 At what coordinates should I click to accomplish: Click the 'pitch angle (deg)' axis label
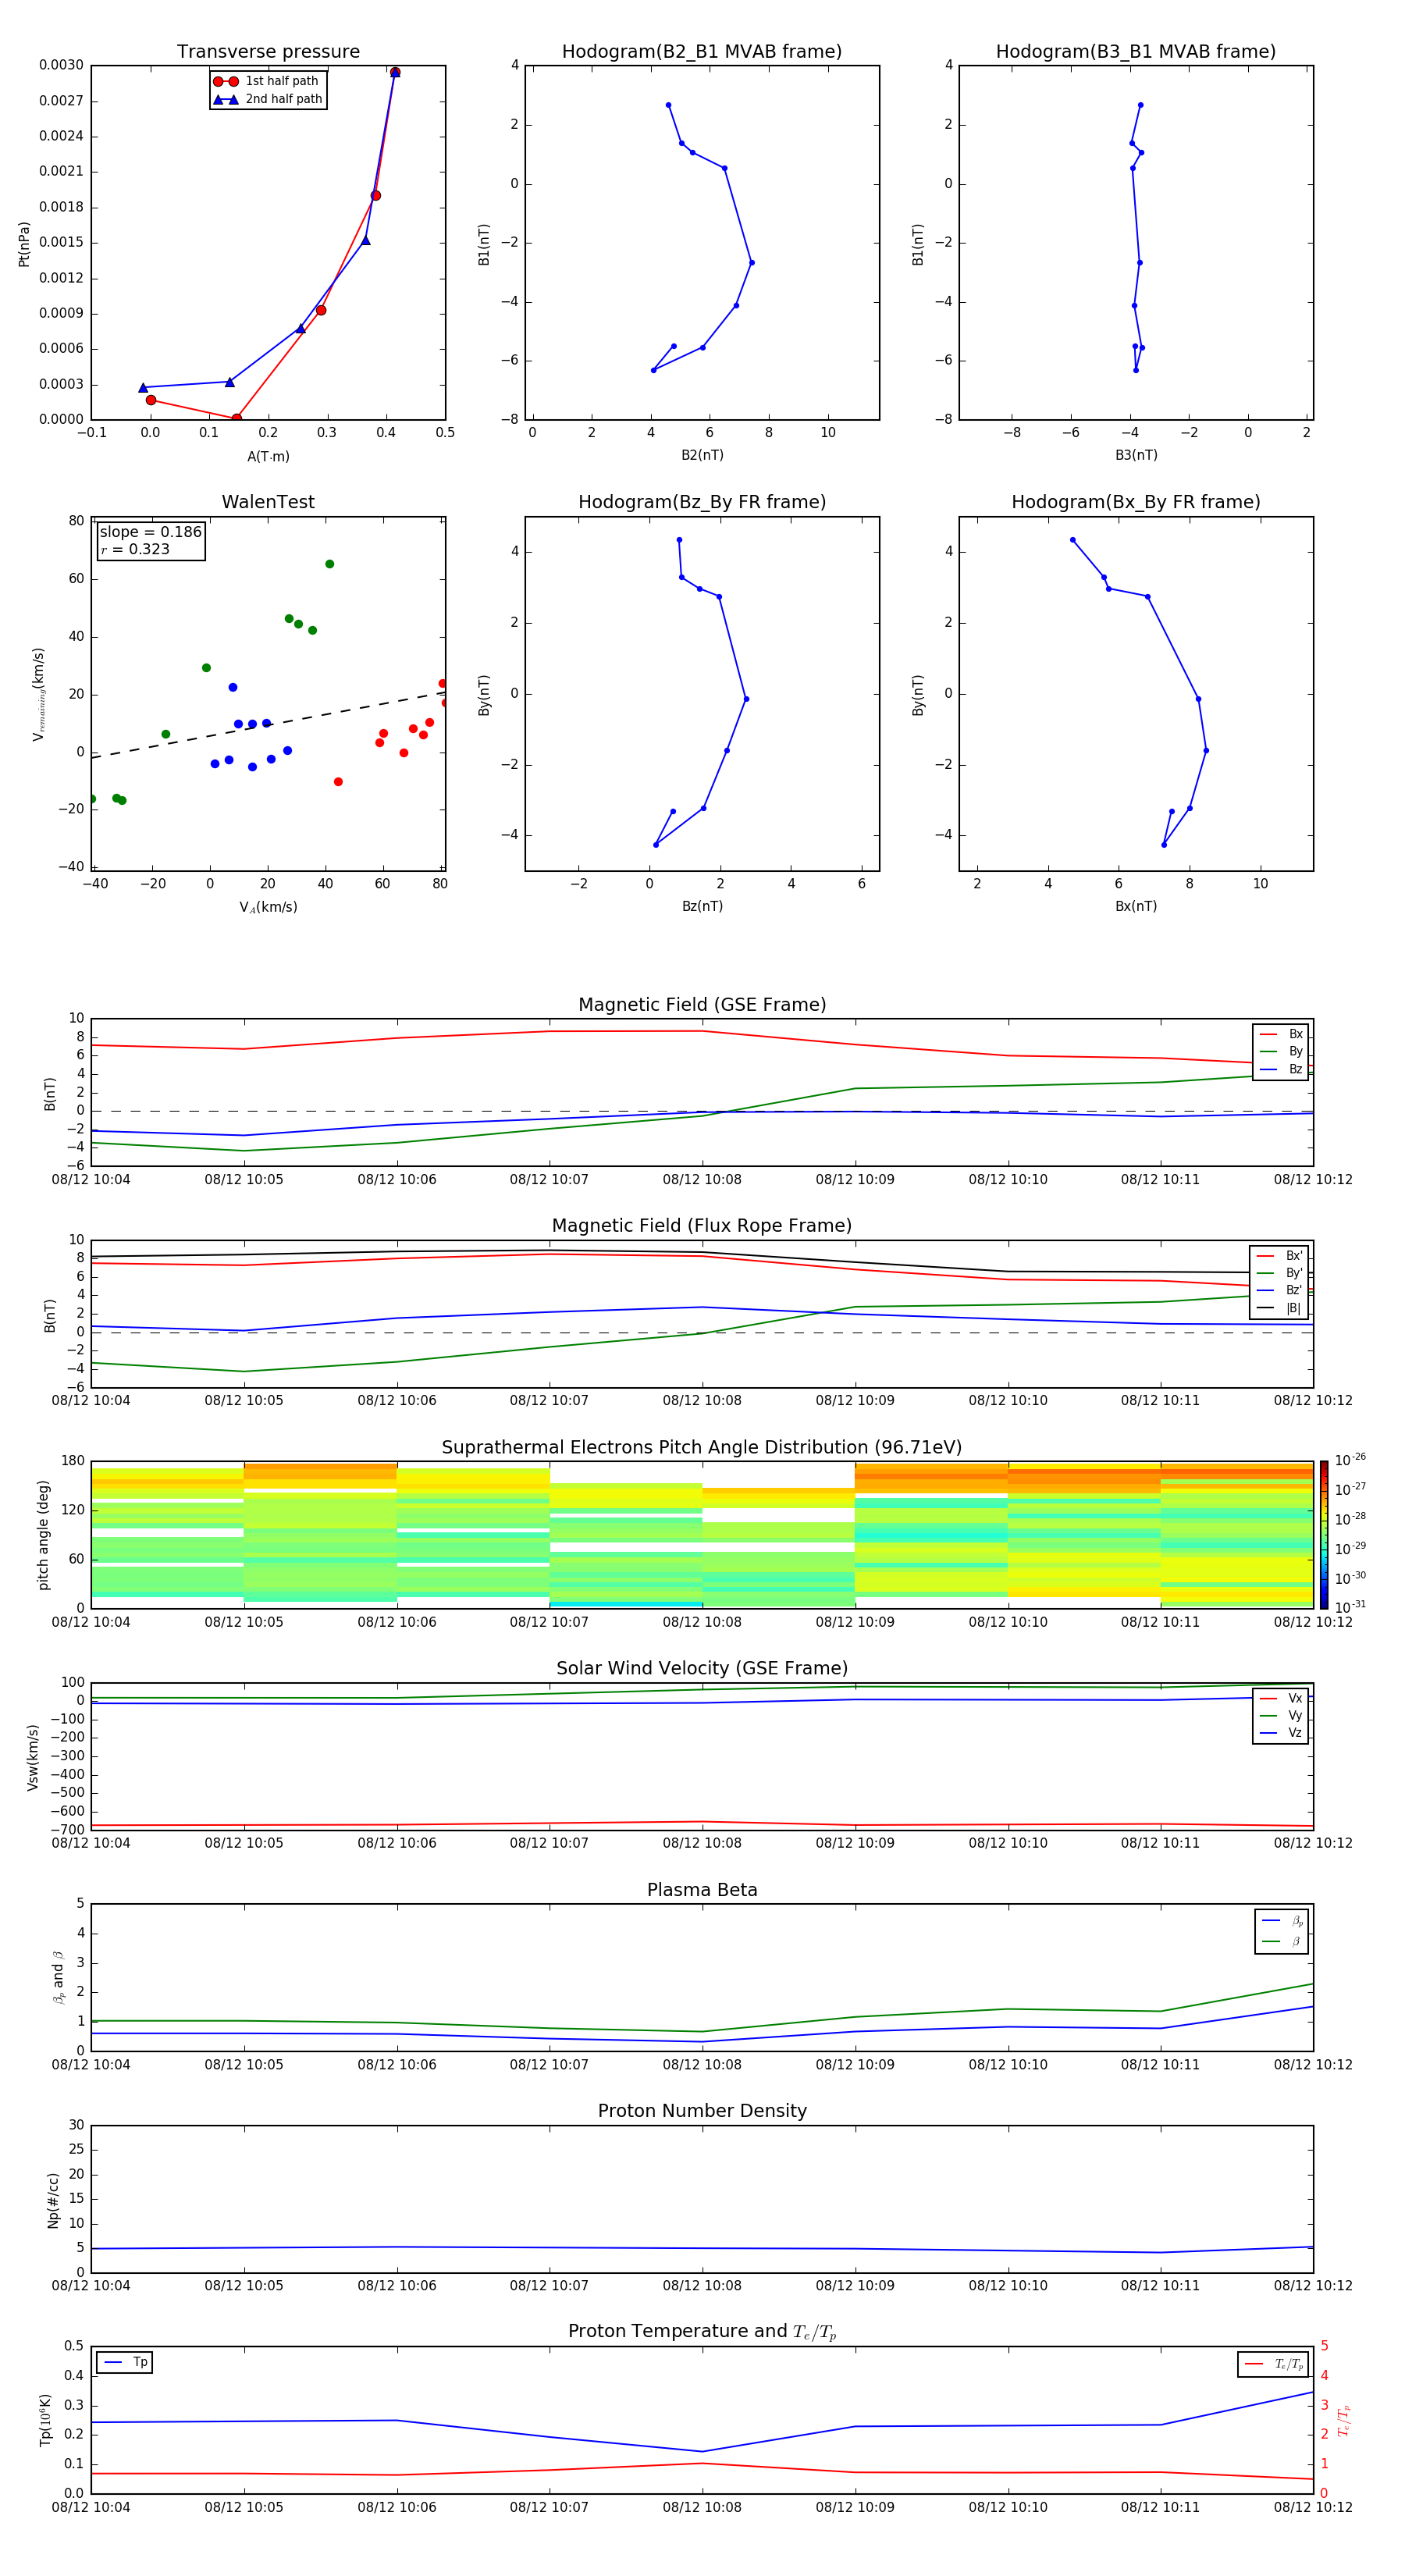[43, 1535]
